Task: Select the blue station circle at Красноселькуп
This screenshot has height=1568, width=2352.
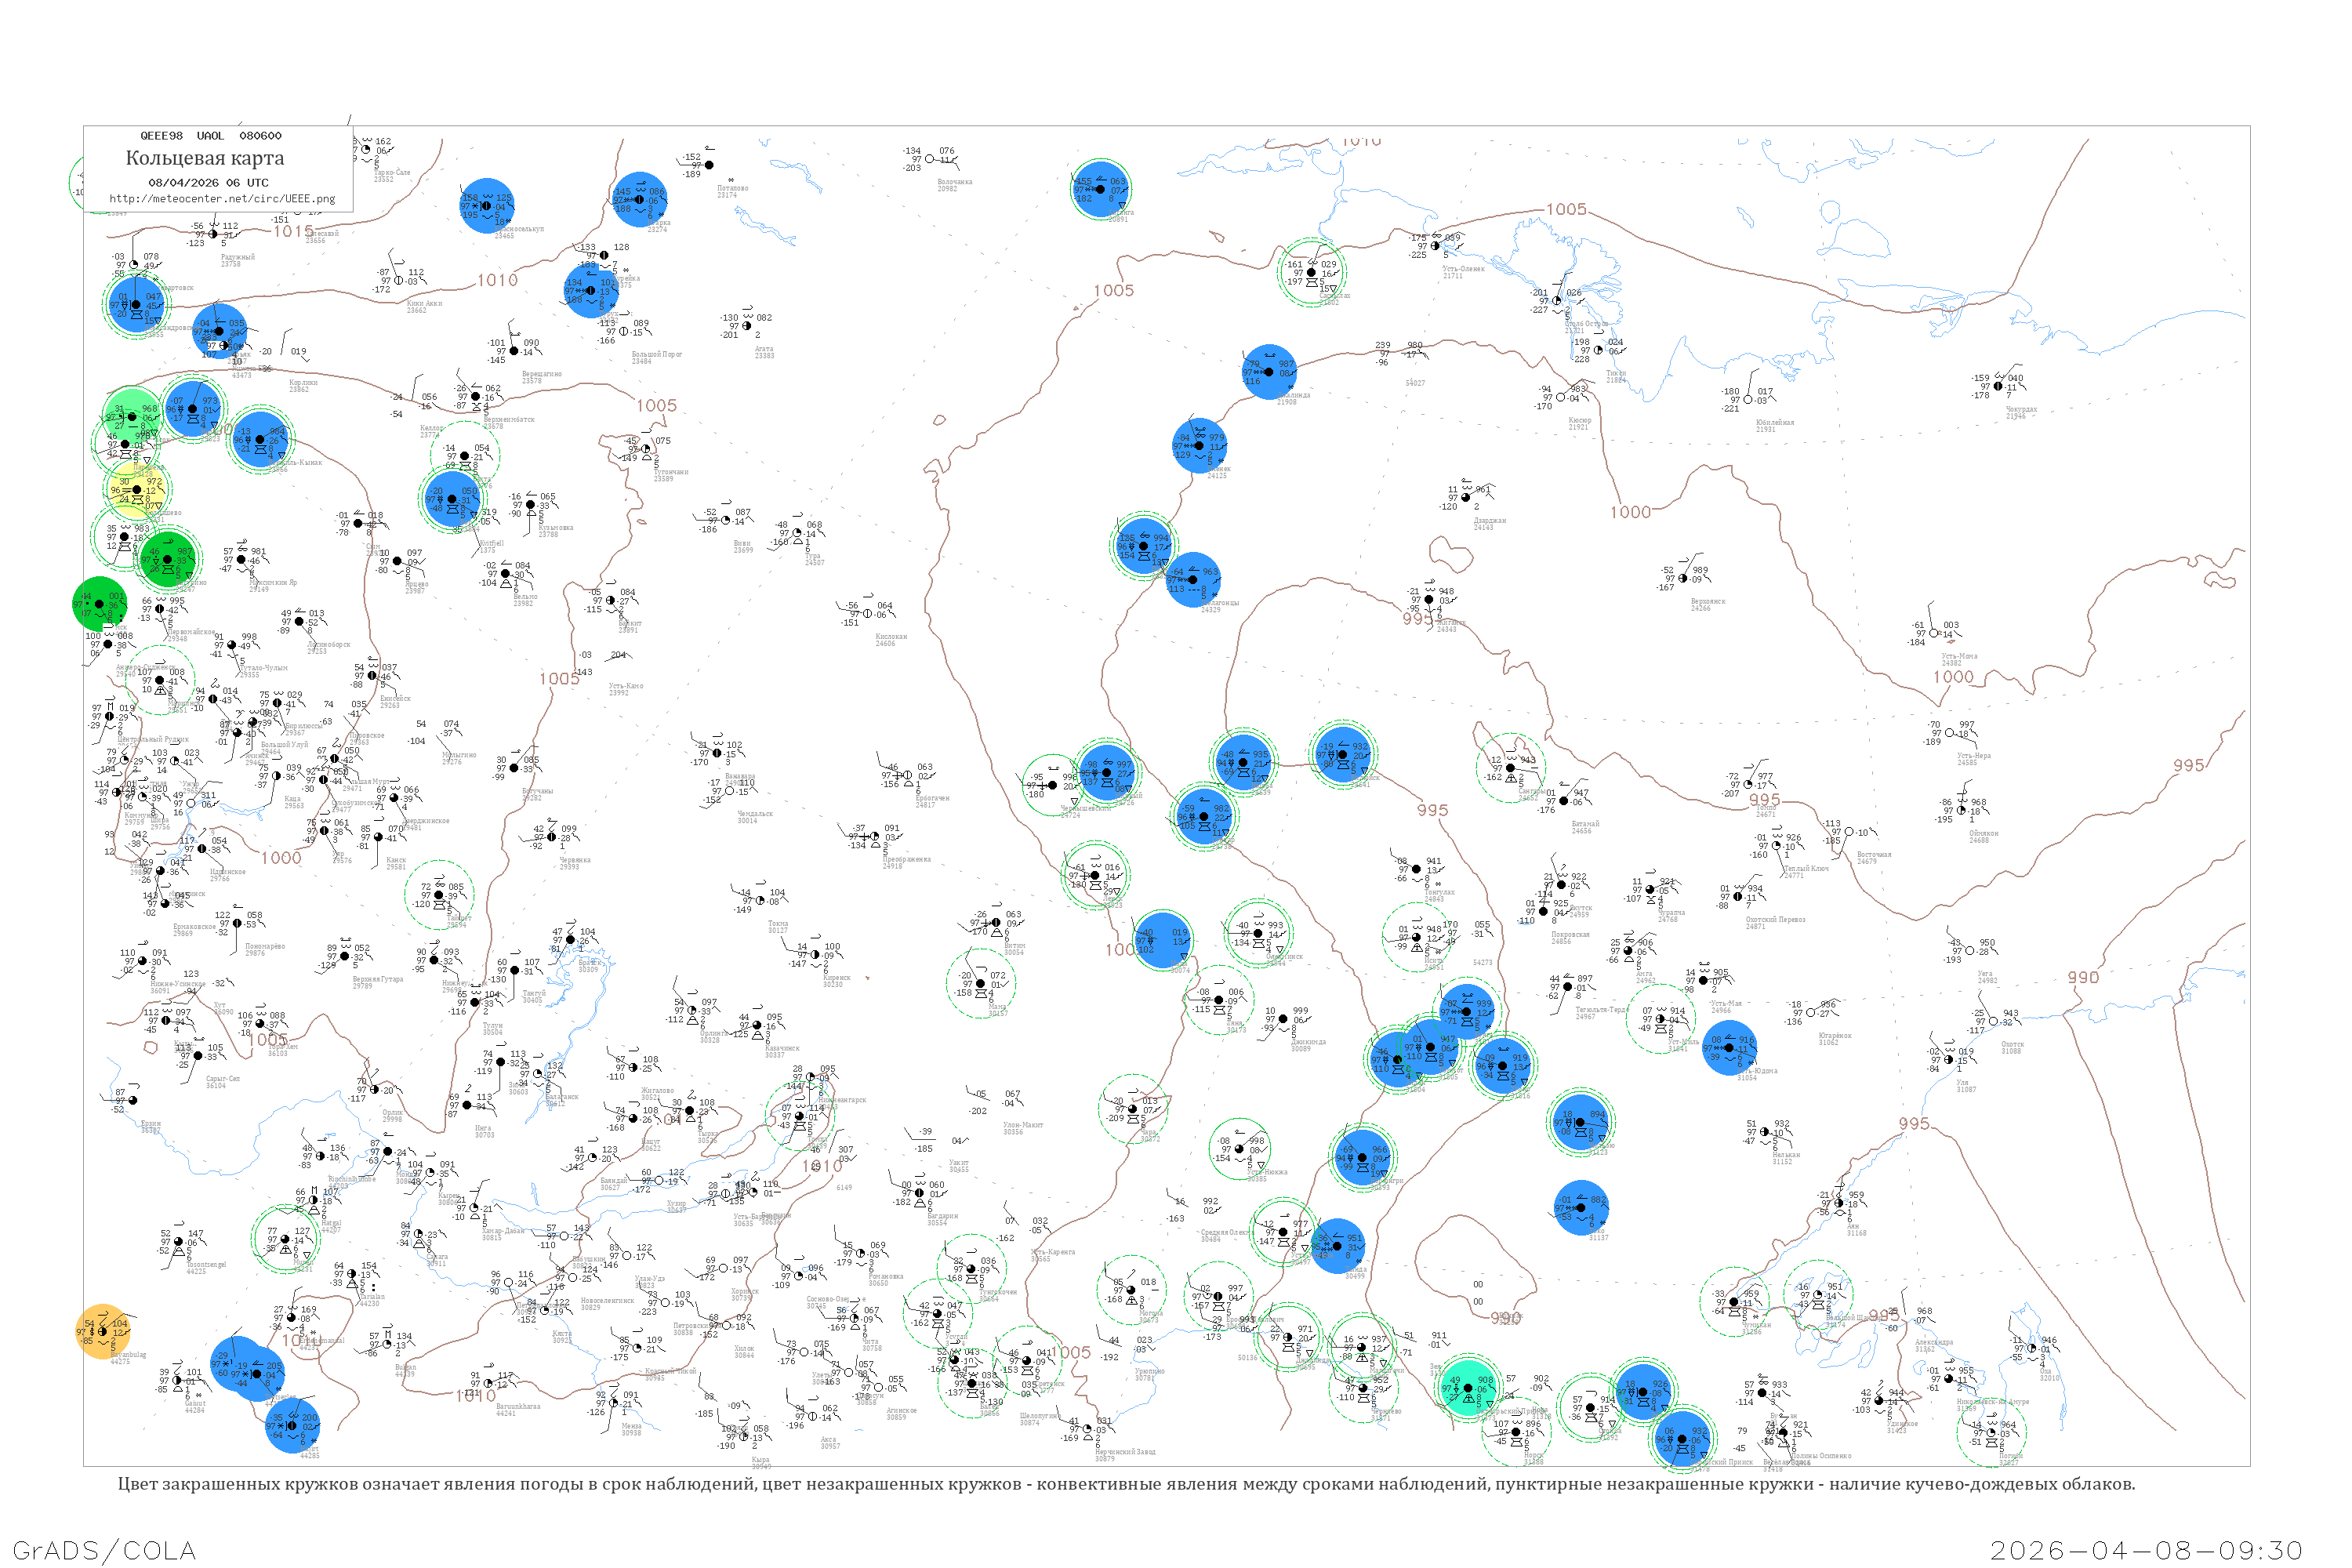Action: pyautogui.click(x=486, y=206)
